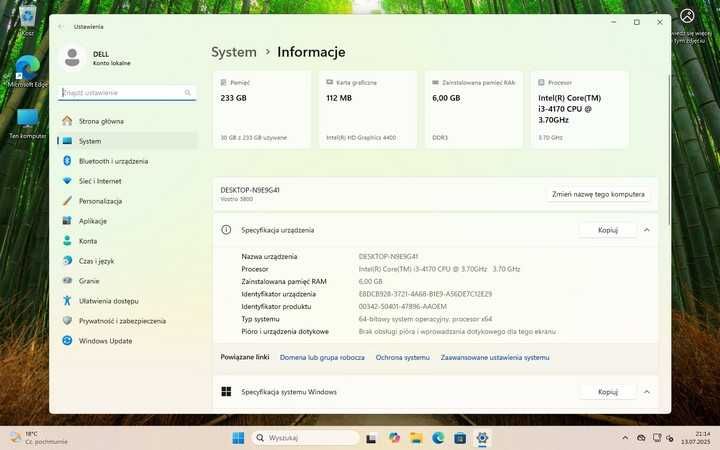Click the taskbar search box Wyszukaj

coord(305,438)
